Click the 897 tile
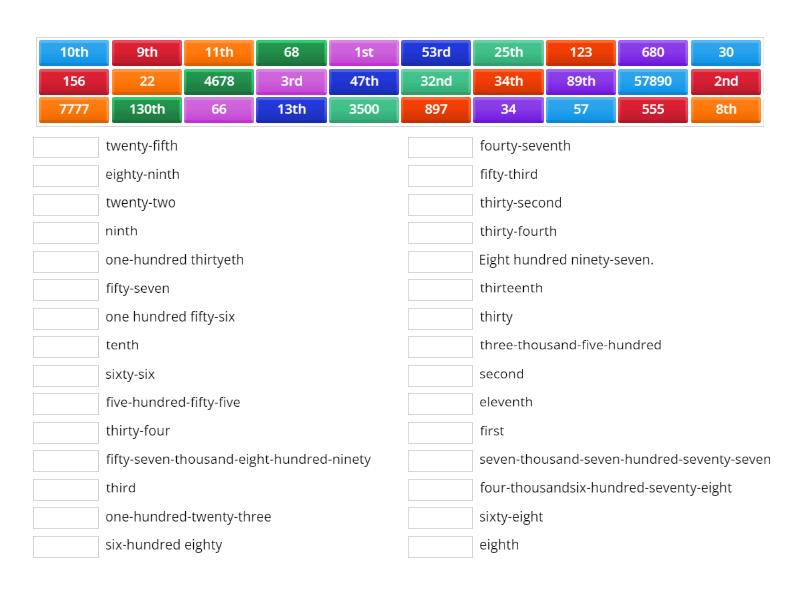The height and width of the screenshot is (600, 800). pyautogui.click(x=437, y=110)
